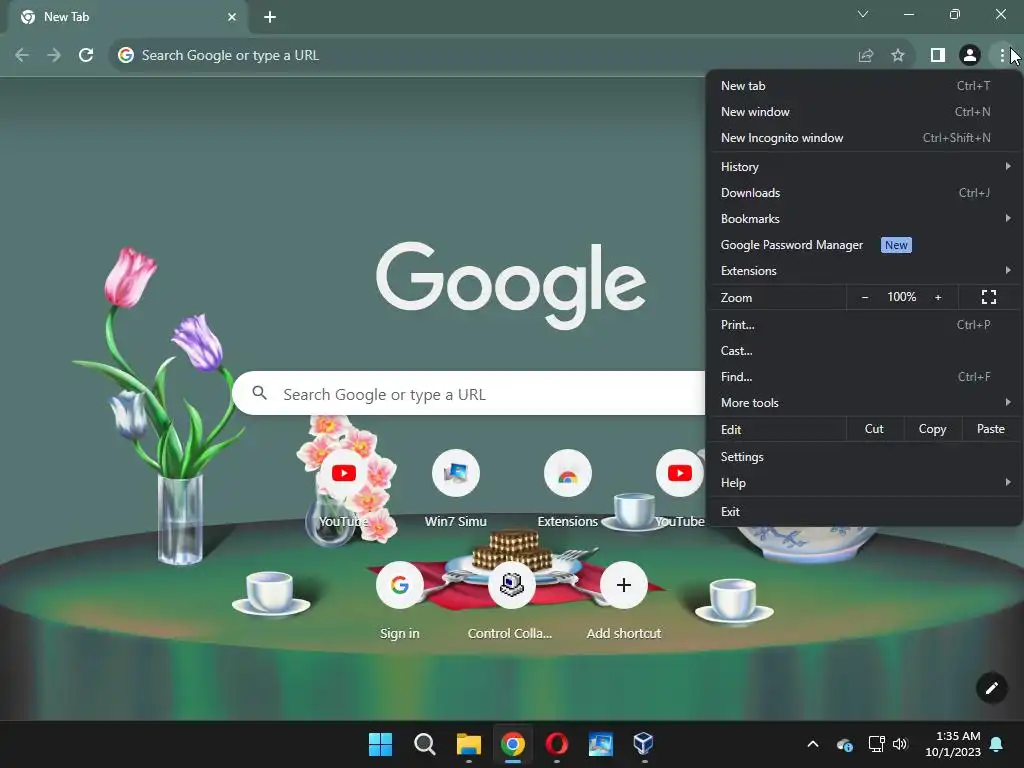Expand the Bookmarks submenu
Image resolution: width=1024 pixels, height=768 pixels.
(865, 219)
